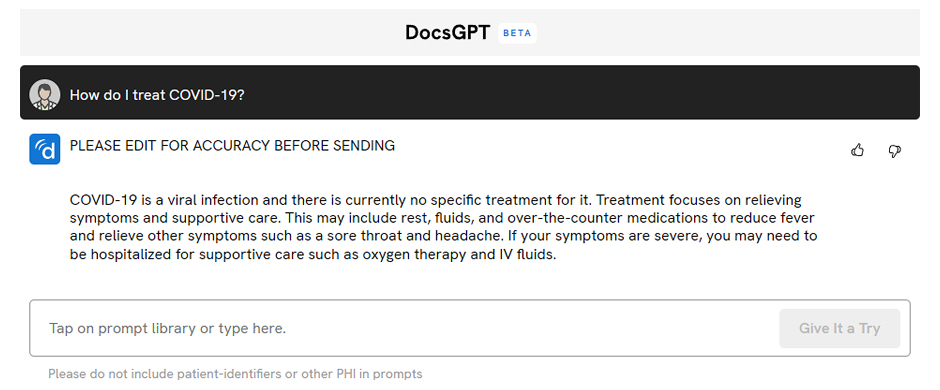Click the 'PLEASE EDIT FOR ACCURACY' heading
Viewport: 940px width, 390px height.
pyautogui.click(x=232, y=146)
